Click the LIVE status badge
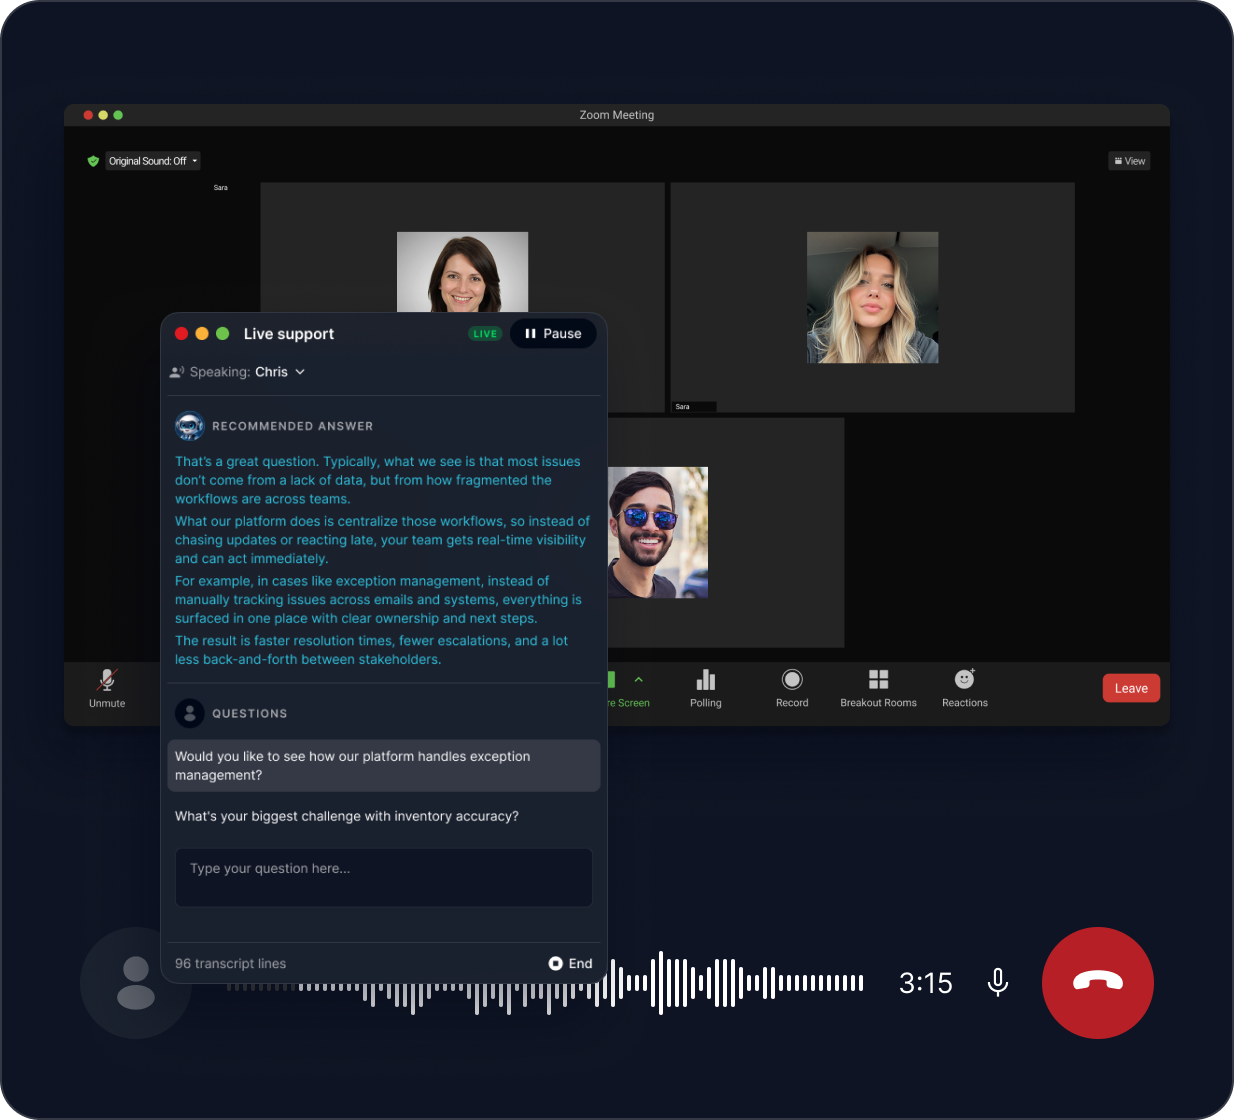1234x1120 pixels. pos(485,334)
